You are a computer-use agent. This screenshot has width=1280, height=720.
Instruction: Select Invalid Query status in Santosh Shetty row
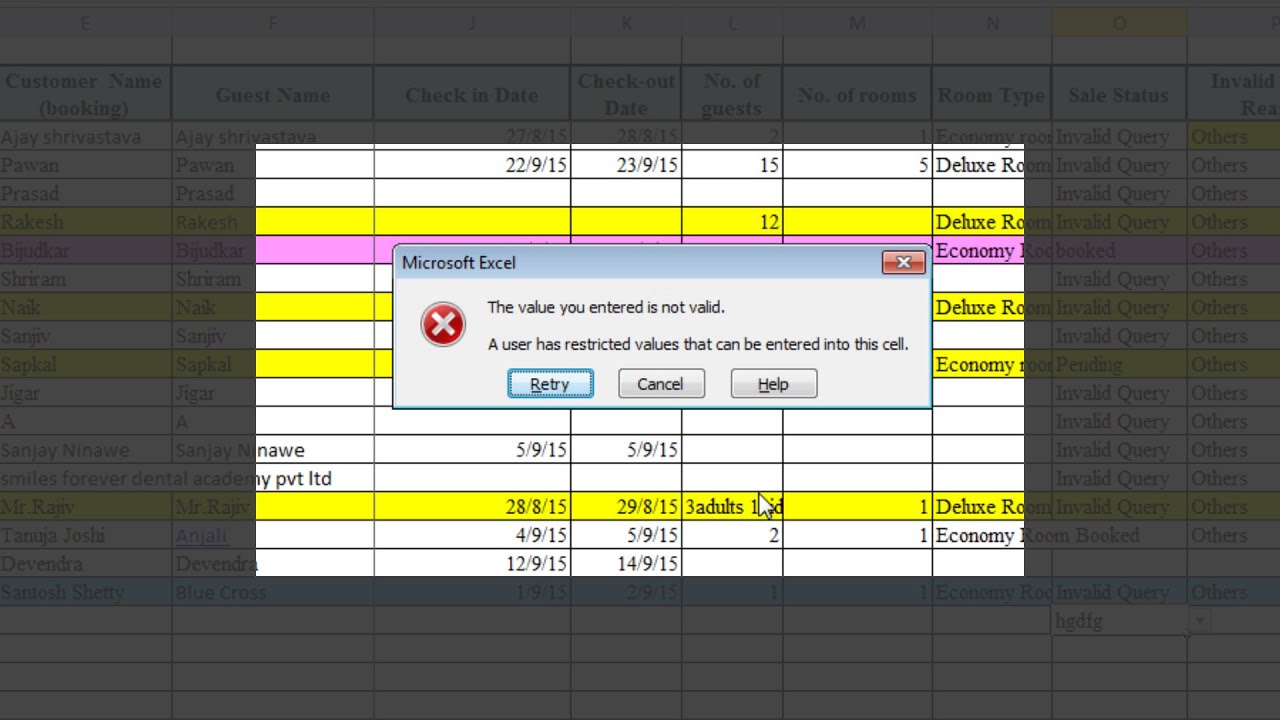click(1119, 592)
